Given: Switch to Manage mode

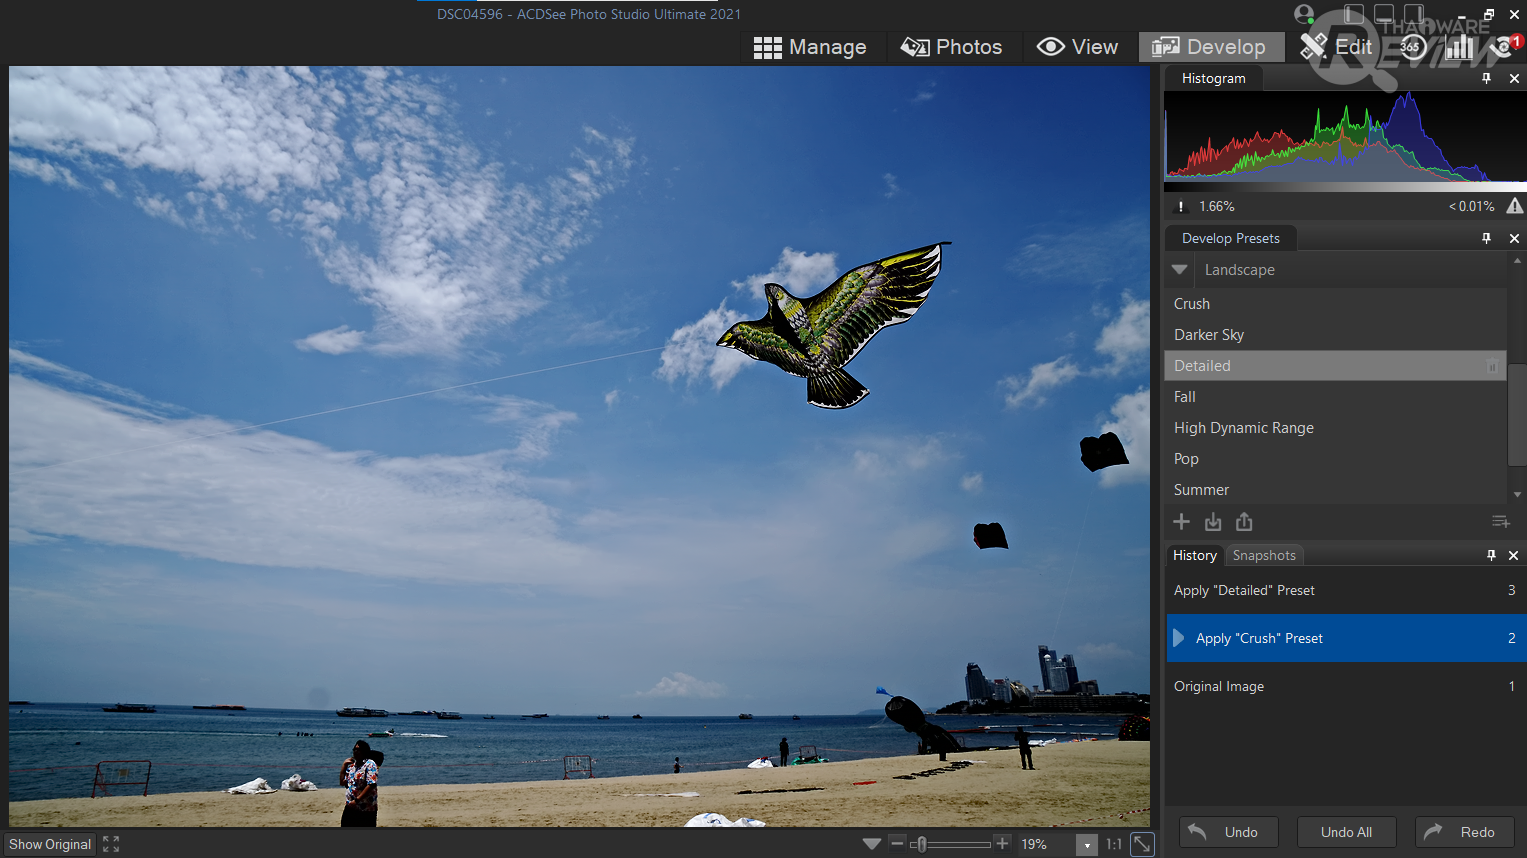Looking at the screenshot, I should coord(810,47).
